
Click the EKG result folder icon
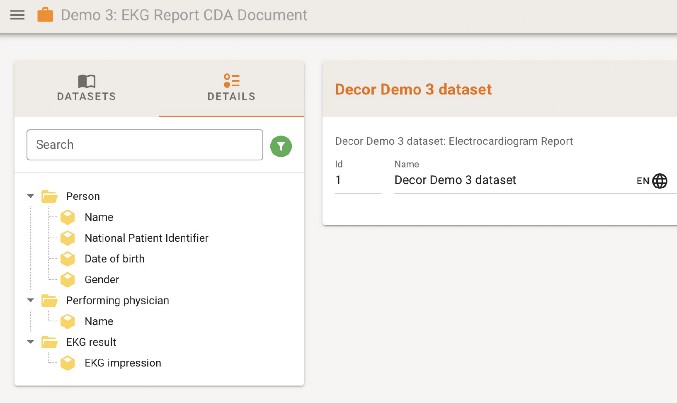[49, 342]
